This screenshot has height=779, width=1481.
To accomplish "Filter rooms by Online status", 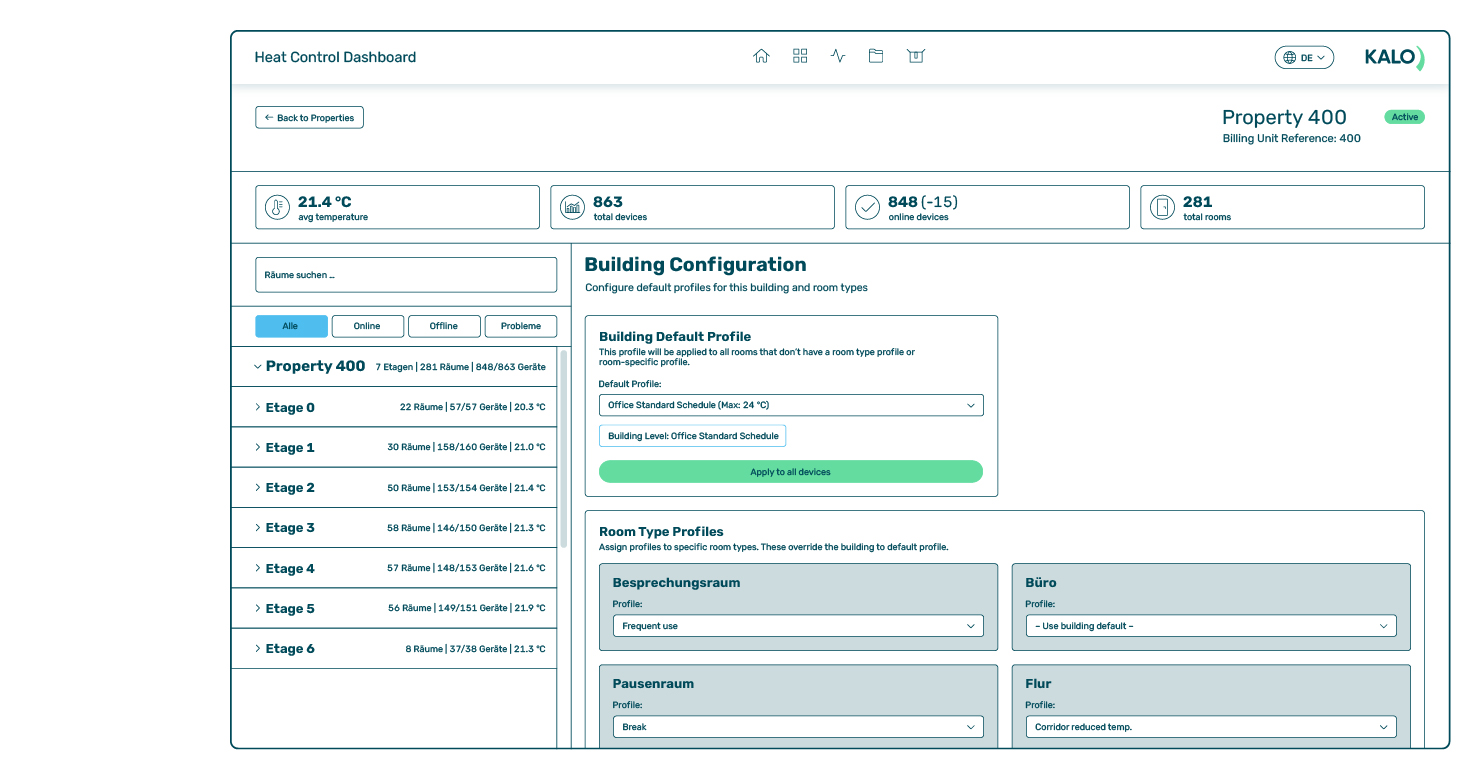I will click(x=367, y=326).
